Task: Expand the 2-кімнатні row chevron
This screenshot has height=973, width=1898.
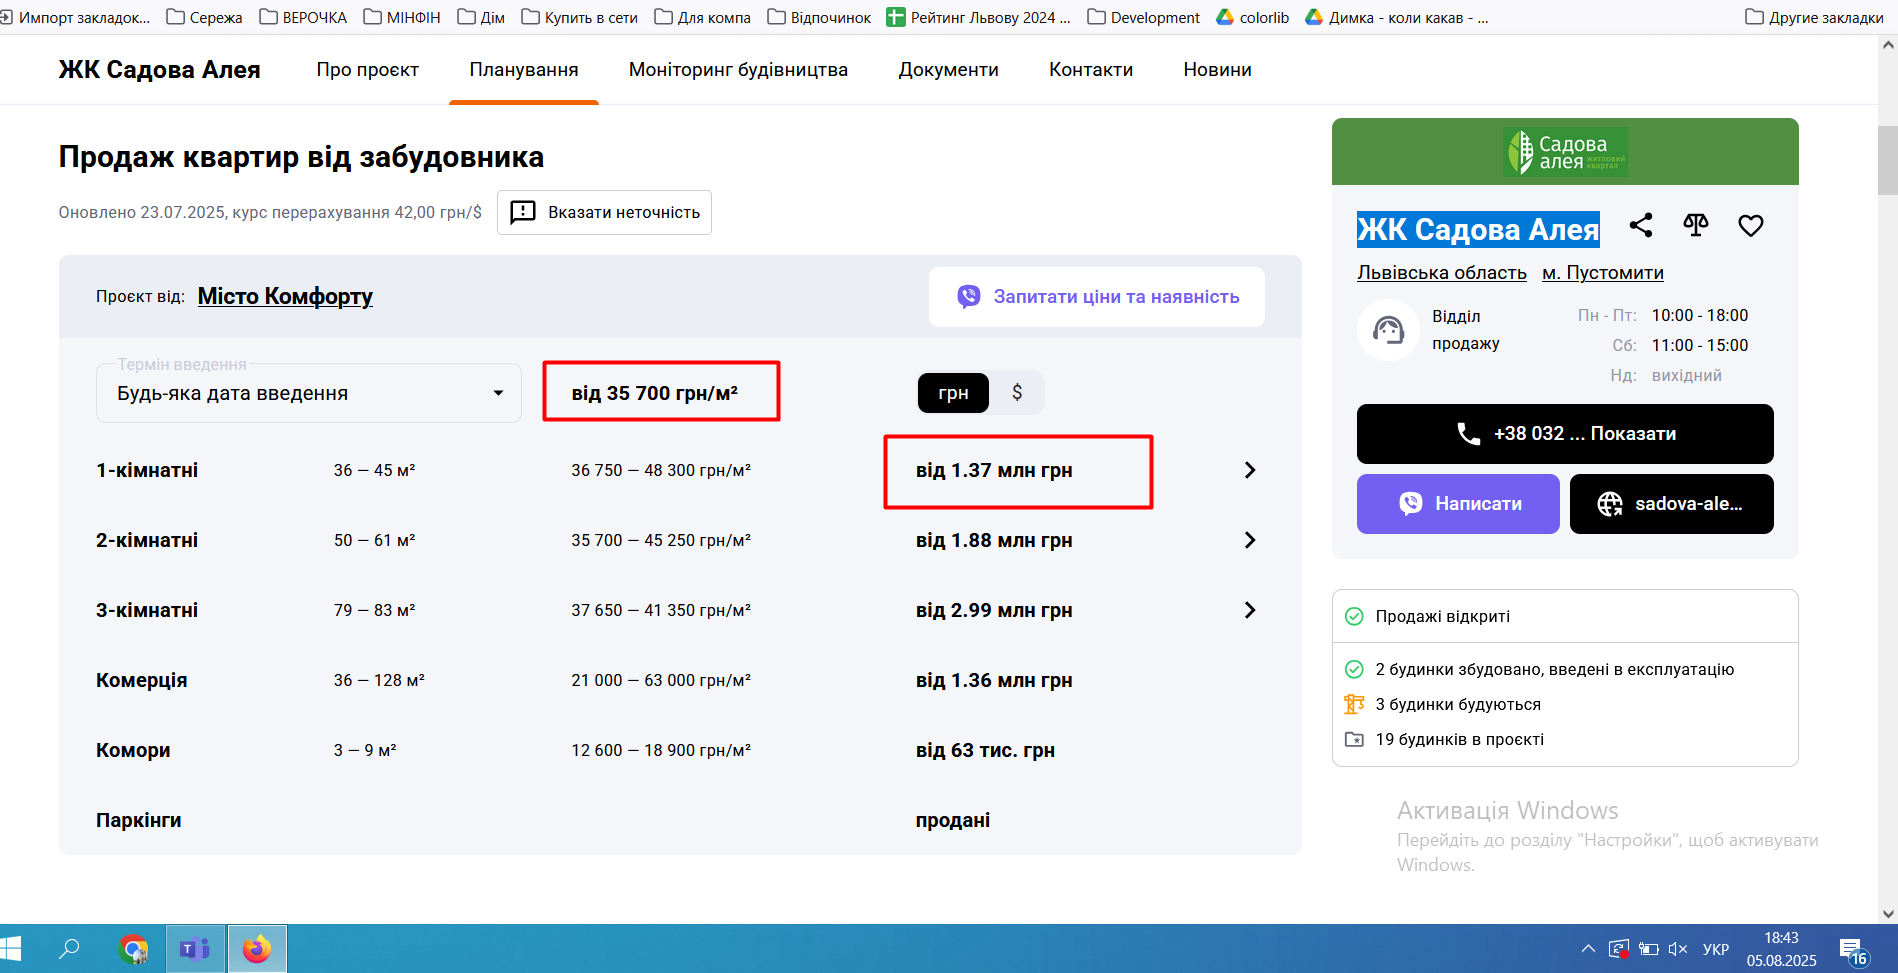Action: (1249, 540)
